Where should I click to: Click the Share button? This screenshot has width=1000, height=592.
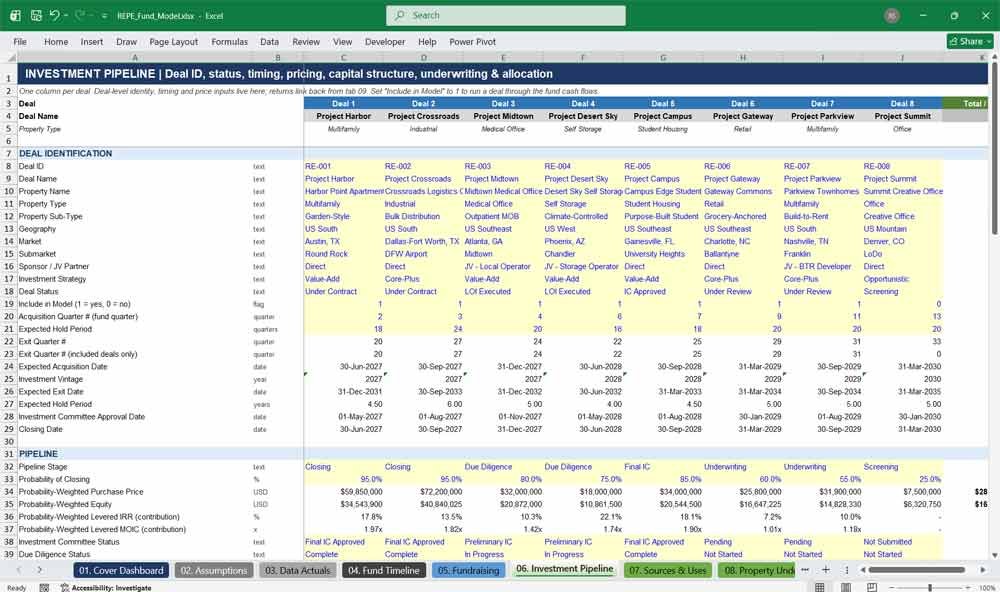[x=970, y=41]
